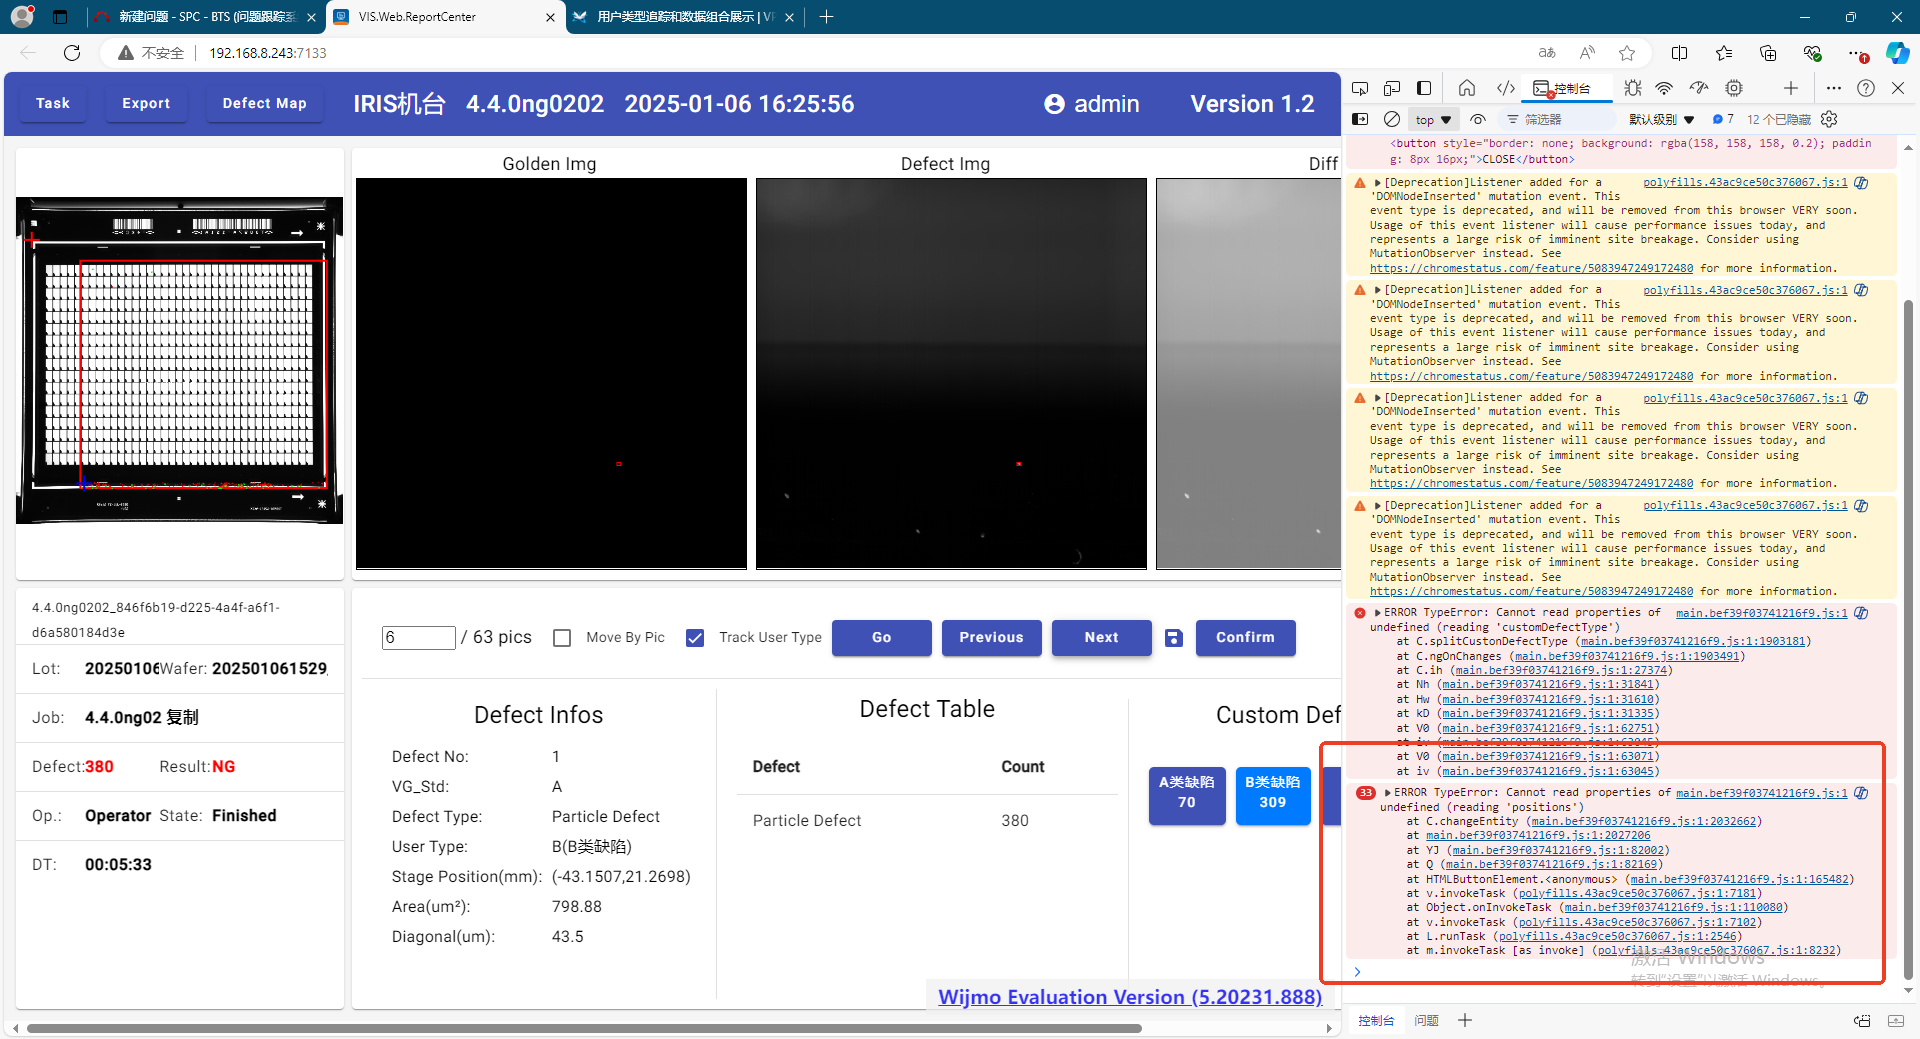Expand the first Deprecation warning message
Screen dimensions: 1920x1039
point(1378,183)
